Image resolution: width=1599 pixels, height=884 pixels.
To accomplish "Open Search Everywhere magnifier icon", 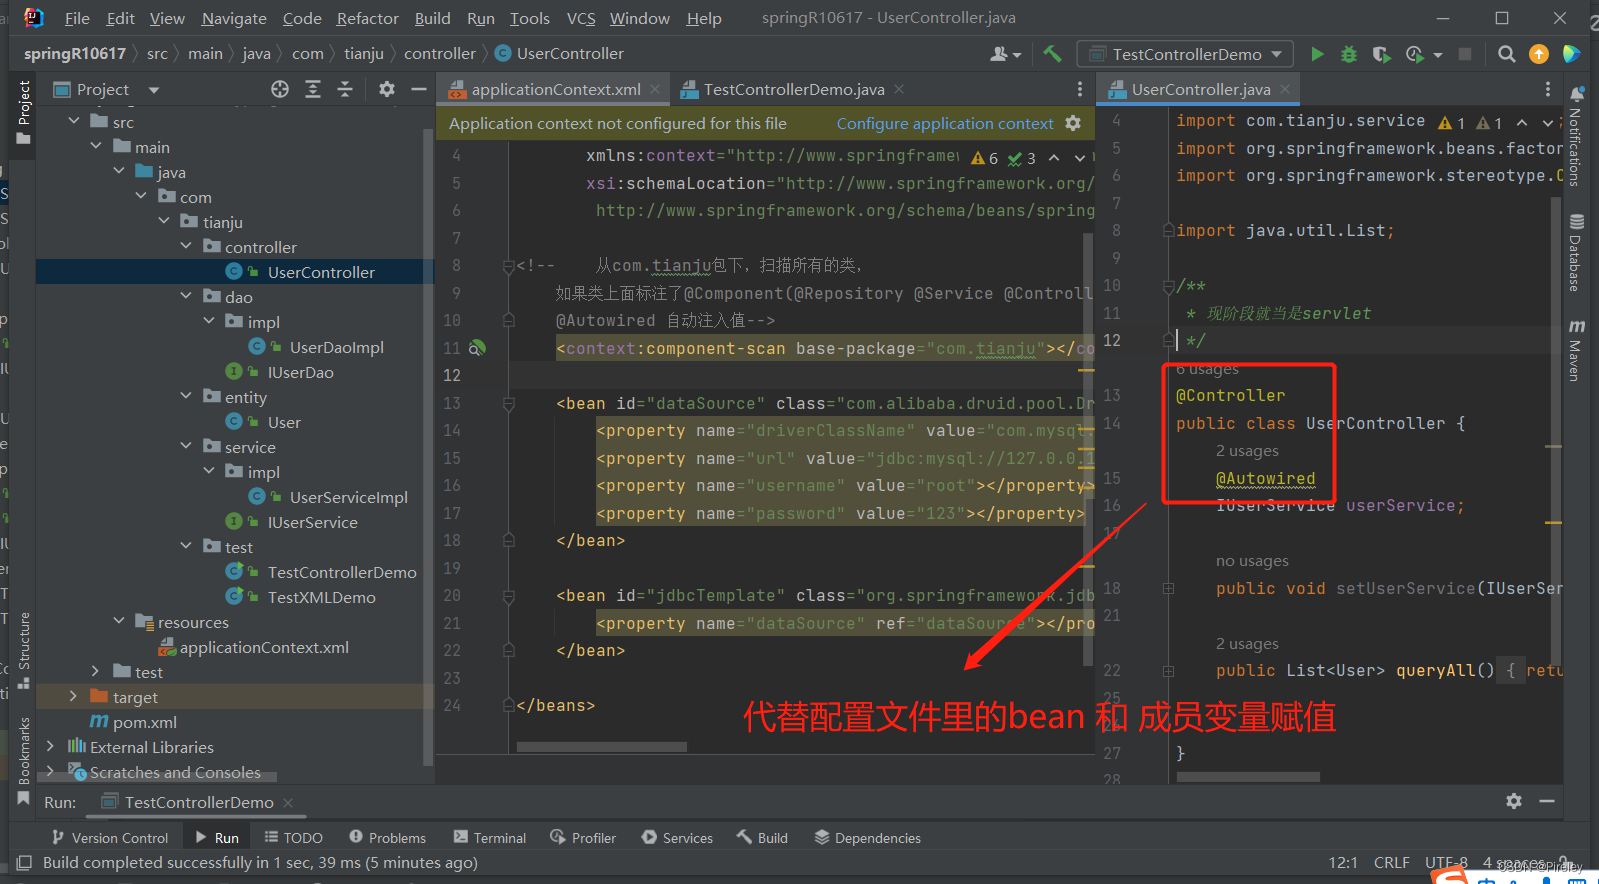I will [x=1506, y=54].
